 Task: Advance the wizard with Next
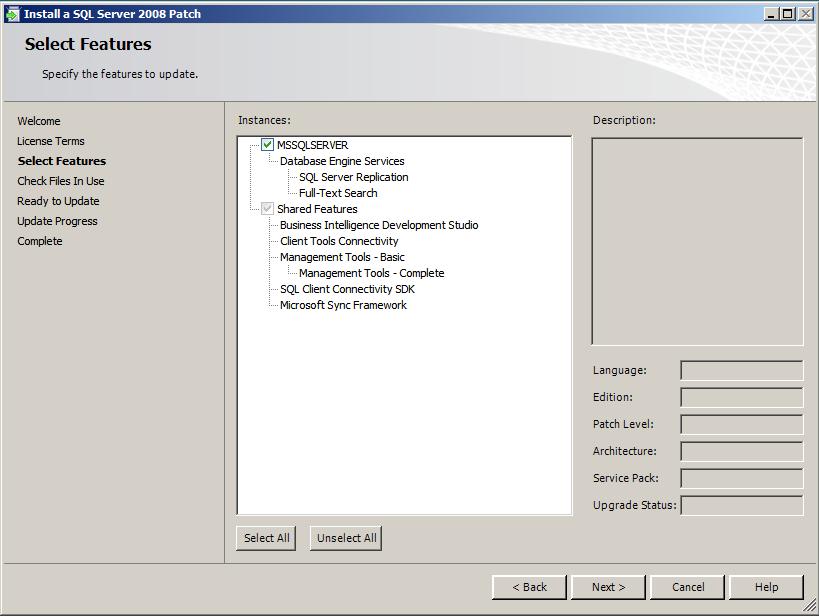point(607,587)
